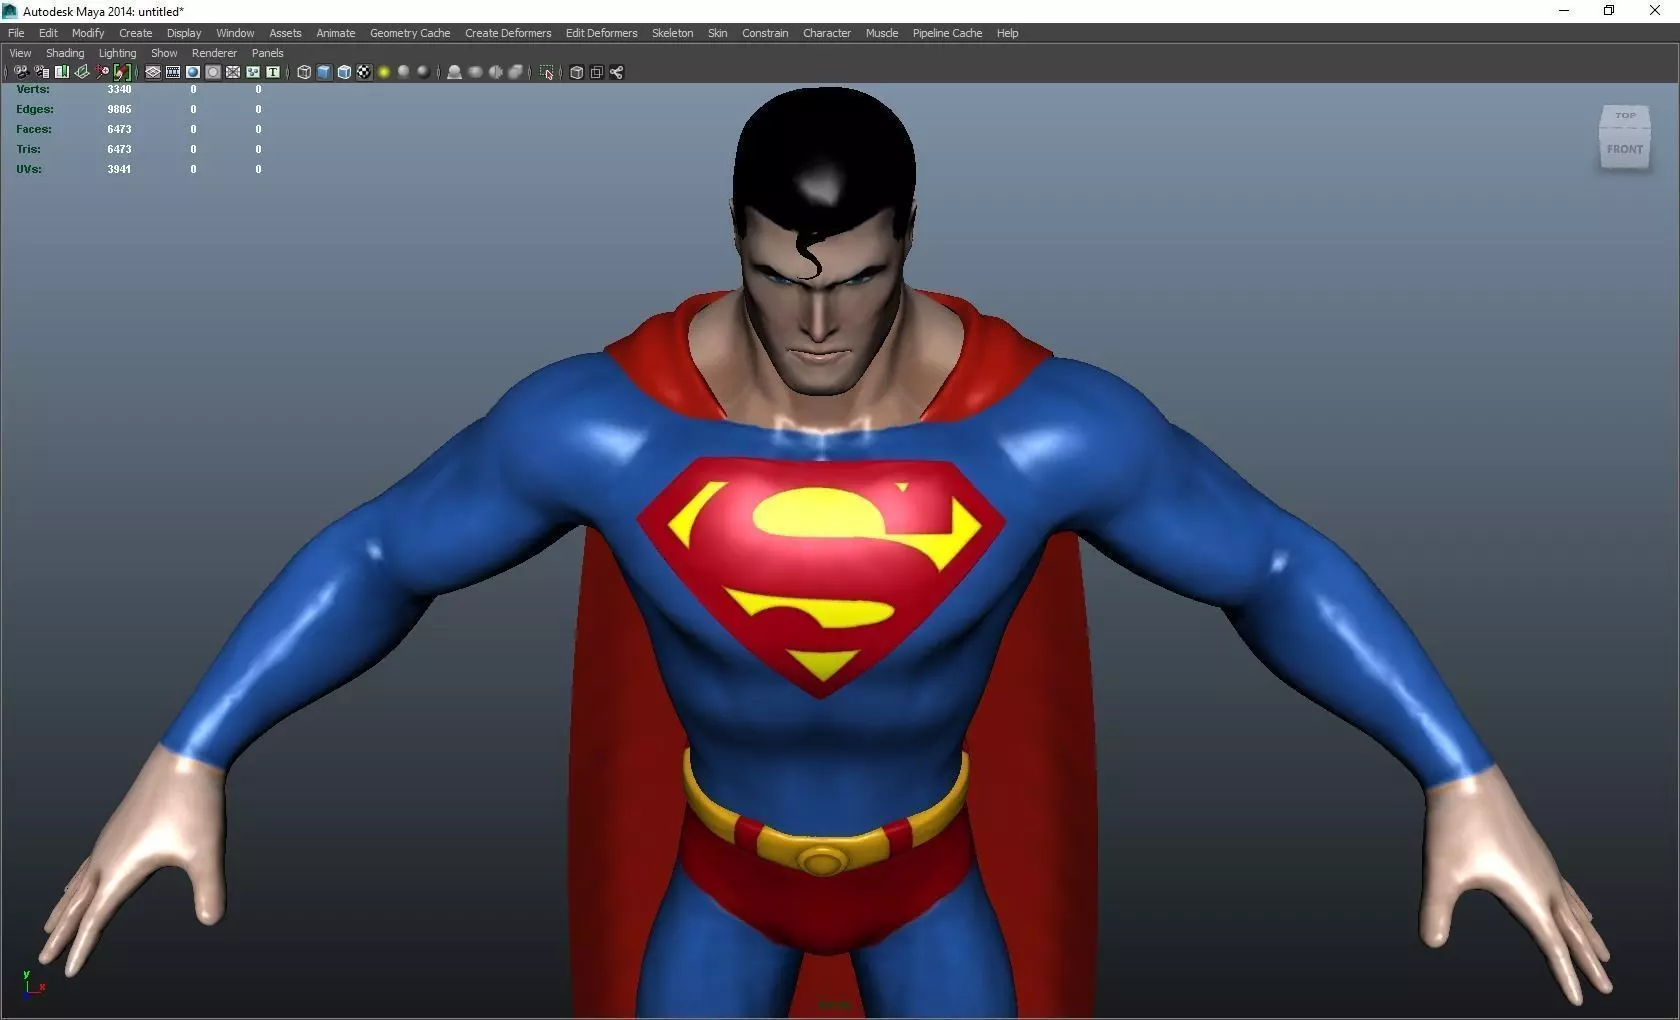Expand the panel Shading menu
This screenshot has width=1680, height=1020.
click(65, 53)
